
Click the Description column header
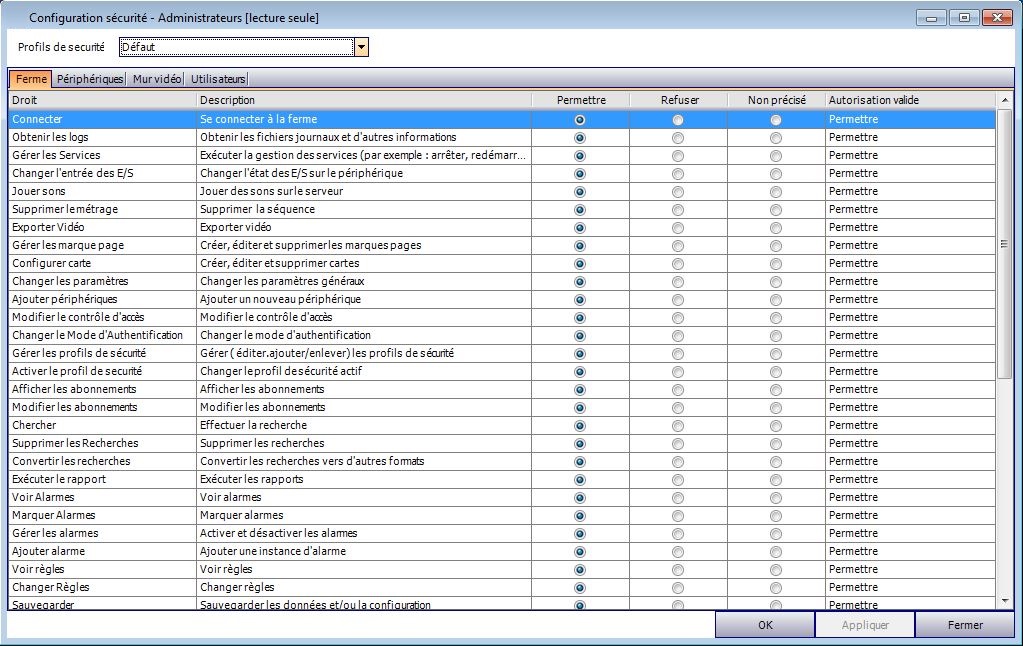click(364, 100)
